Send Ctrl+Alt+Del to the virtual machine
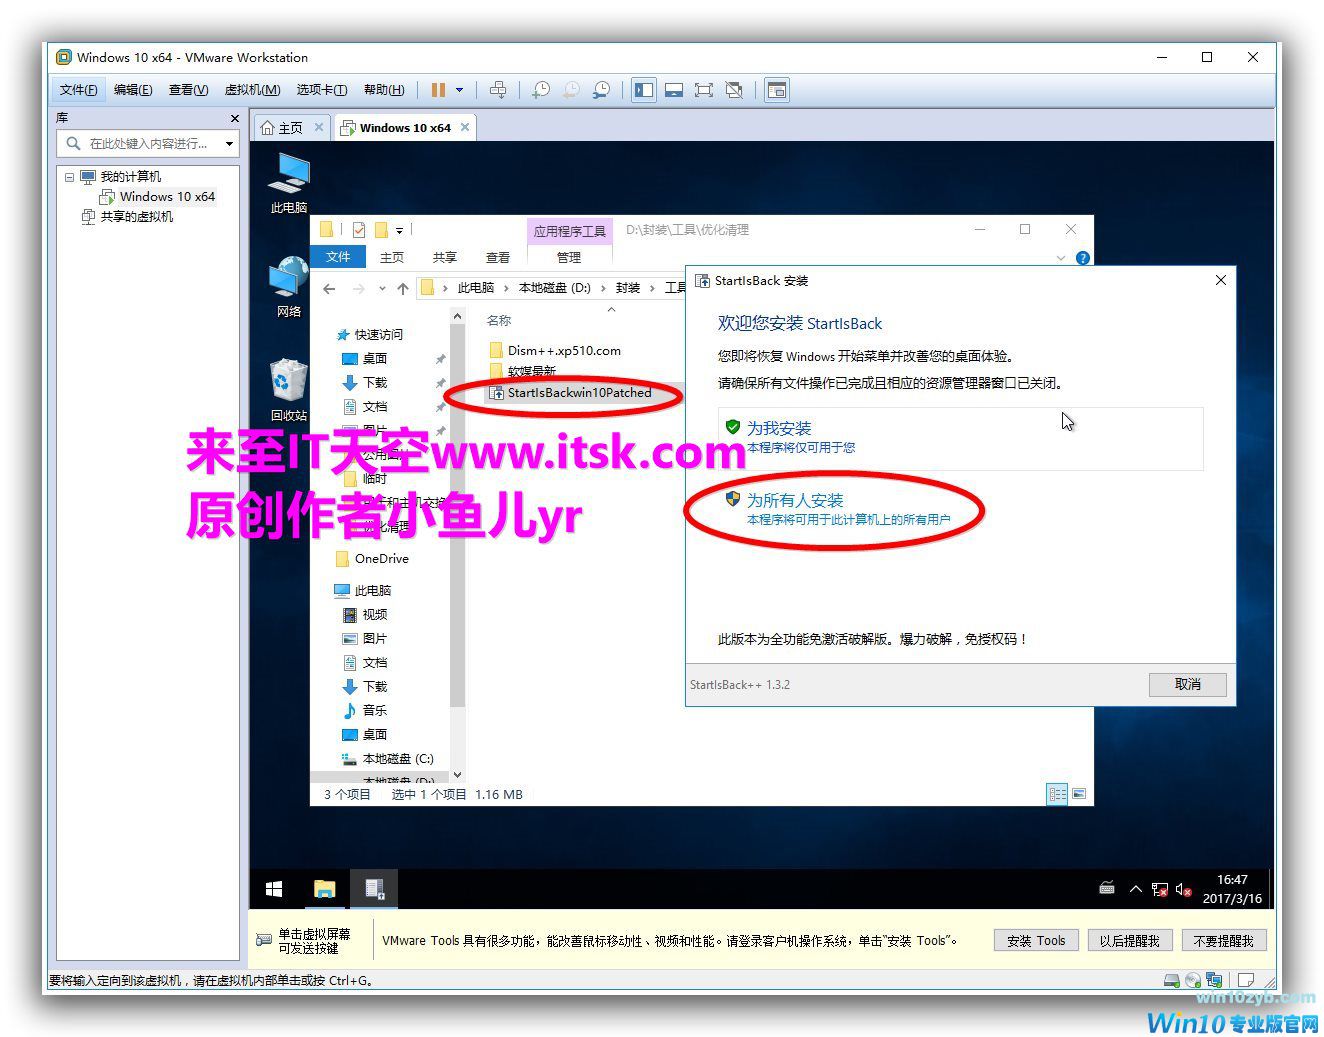The width and height of the screenshot is (1324, 1037). click(x=498, y=90)
